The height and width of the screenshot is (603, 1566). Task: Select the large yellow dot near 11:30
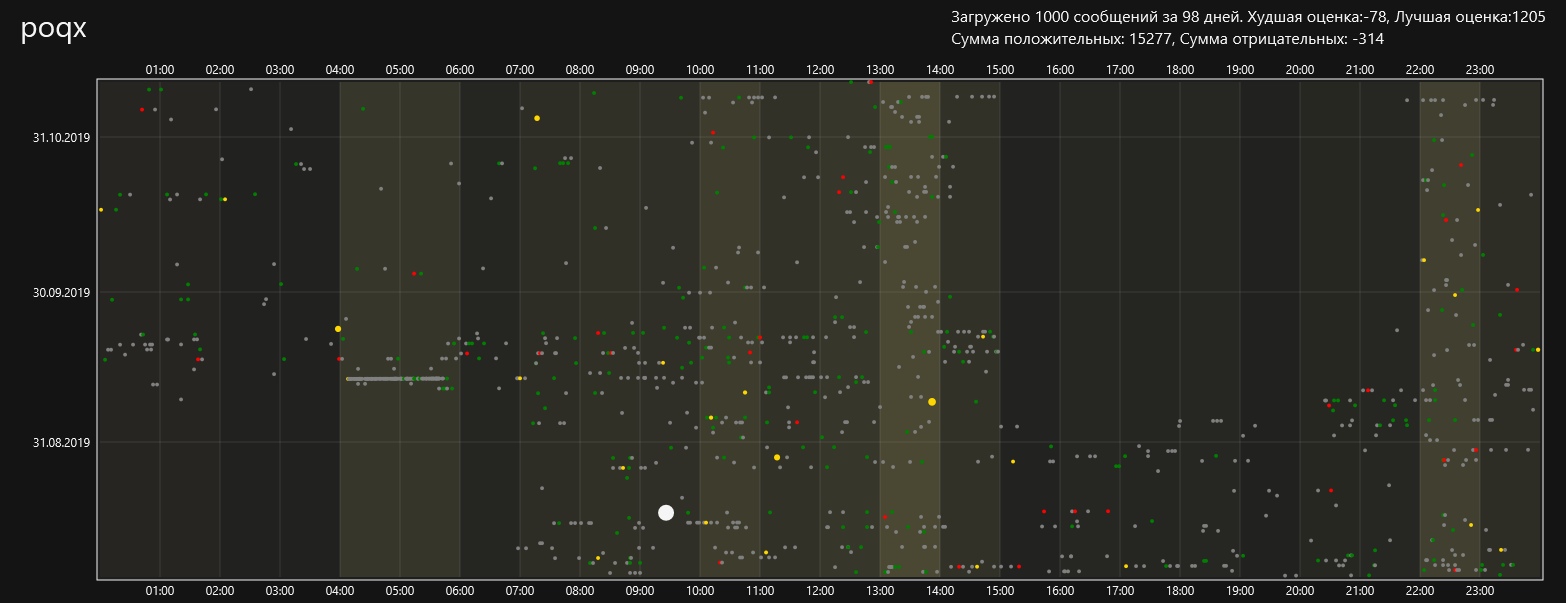point(777,457)
